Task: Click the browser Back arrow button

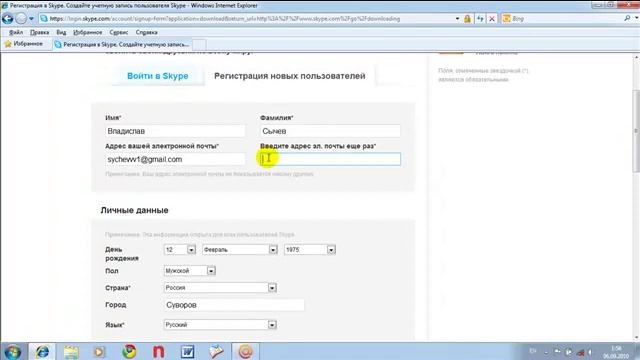Action: (x=8, y=18)
